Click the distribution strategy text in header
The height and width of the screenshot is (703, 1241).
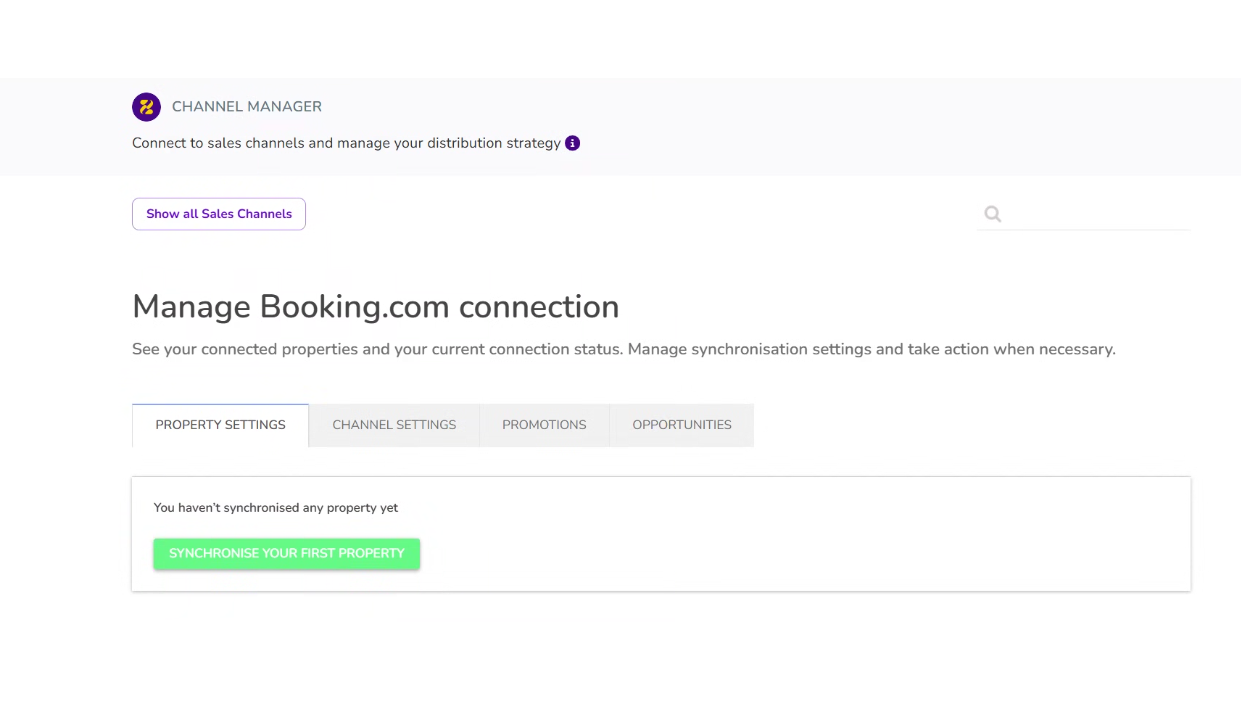494,143
